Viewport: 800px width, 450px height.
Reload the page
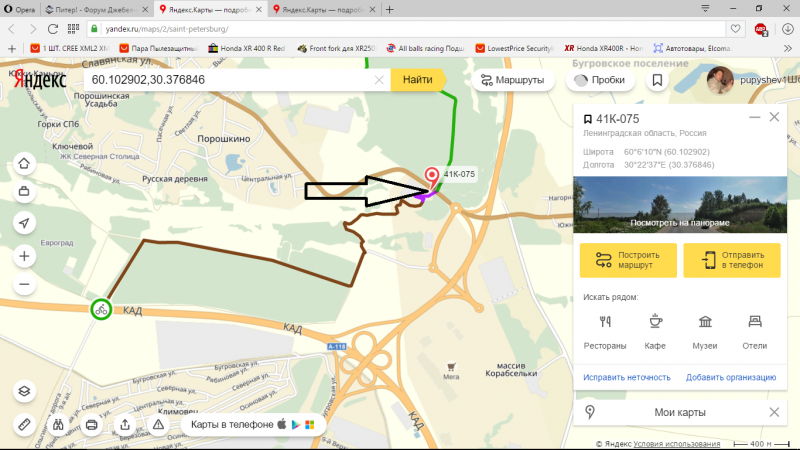(x=53, y=29)
